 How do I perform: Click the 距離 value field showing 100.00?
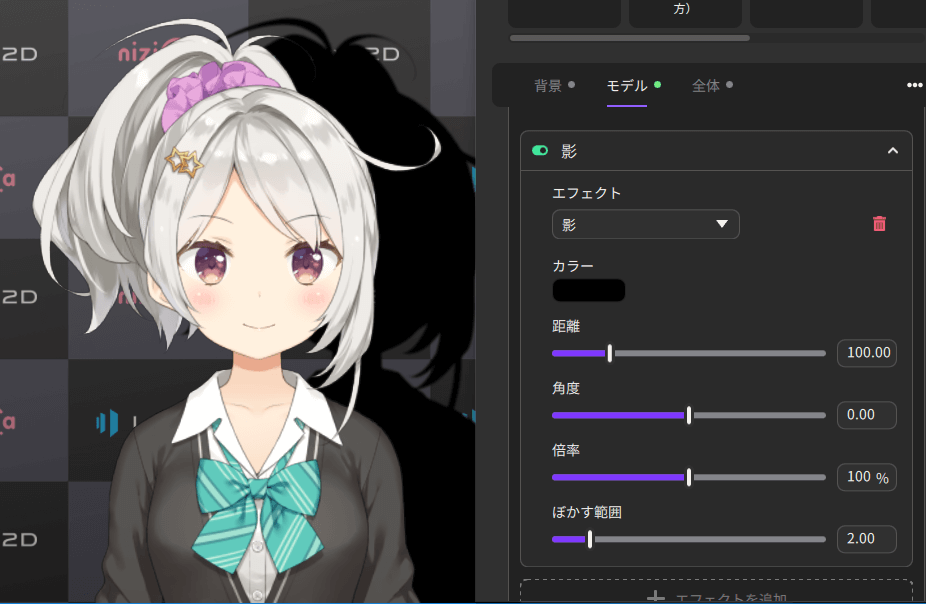pyautogui.click(x=866, y=353)
